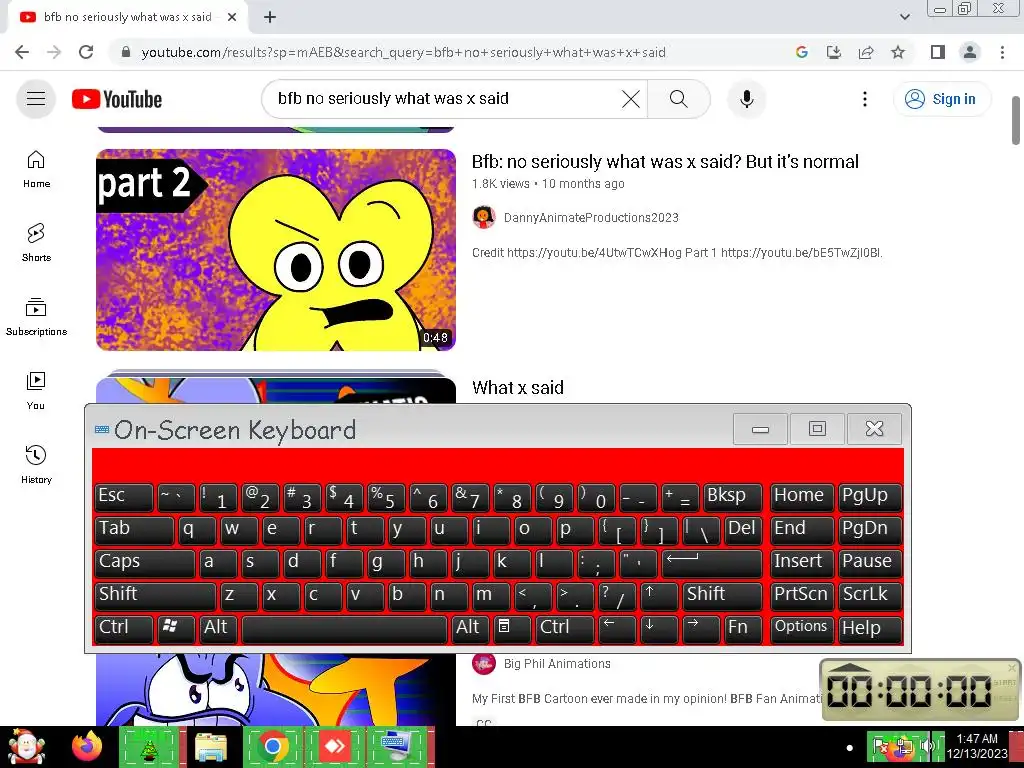Click Options key on On-Screen Keyboard
Image resolution: width=1024 pixels, height=768 pixels.
pos(801,628)
